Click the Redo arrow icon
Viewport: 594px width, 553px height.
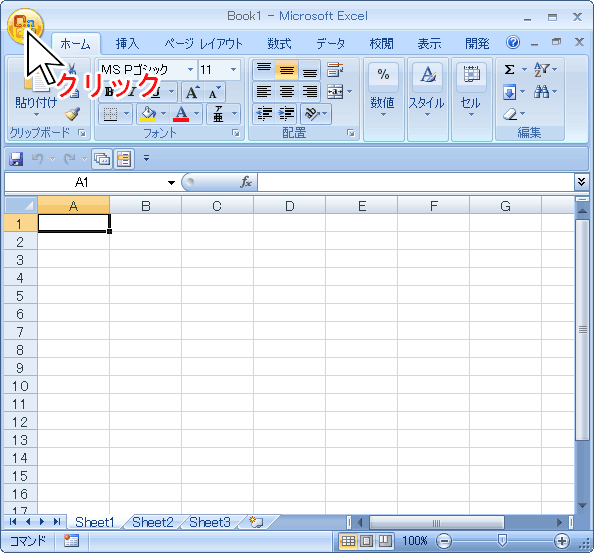click(x=69, y=159)
